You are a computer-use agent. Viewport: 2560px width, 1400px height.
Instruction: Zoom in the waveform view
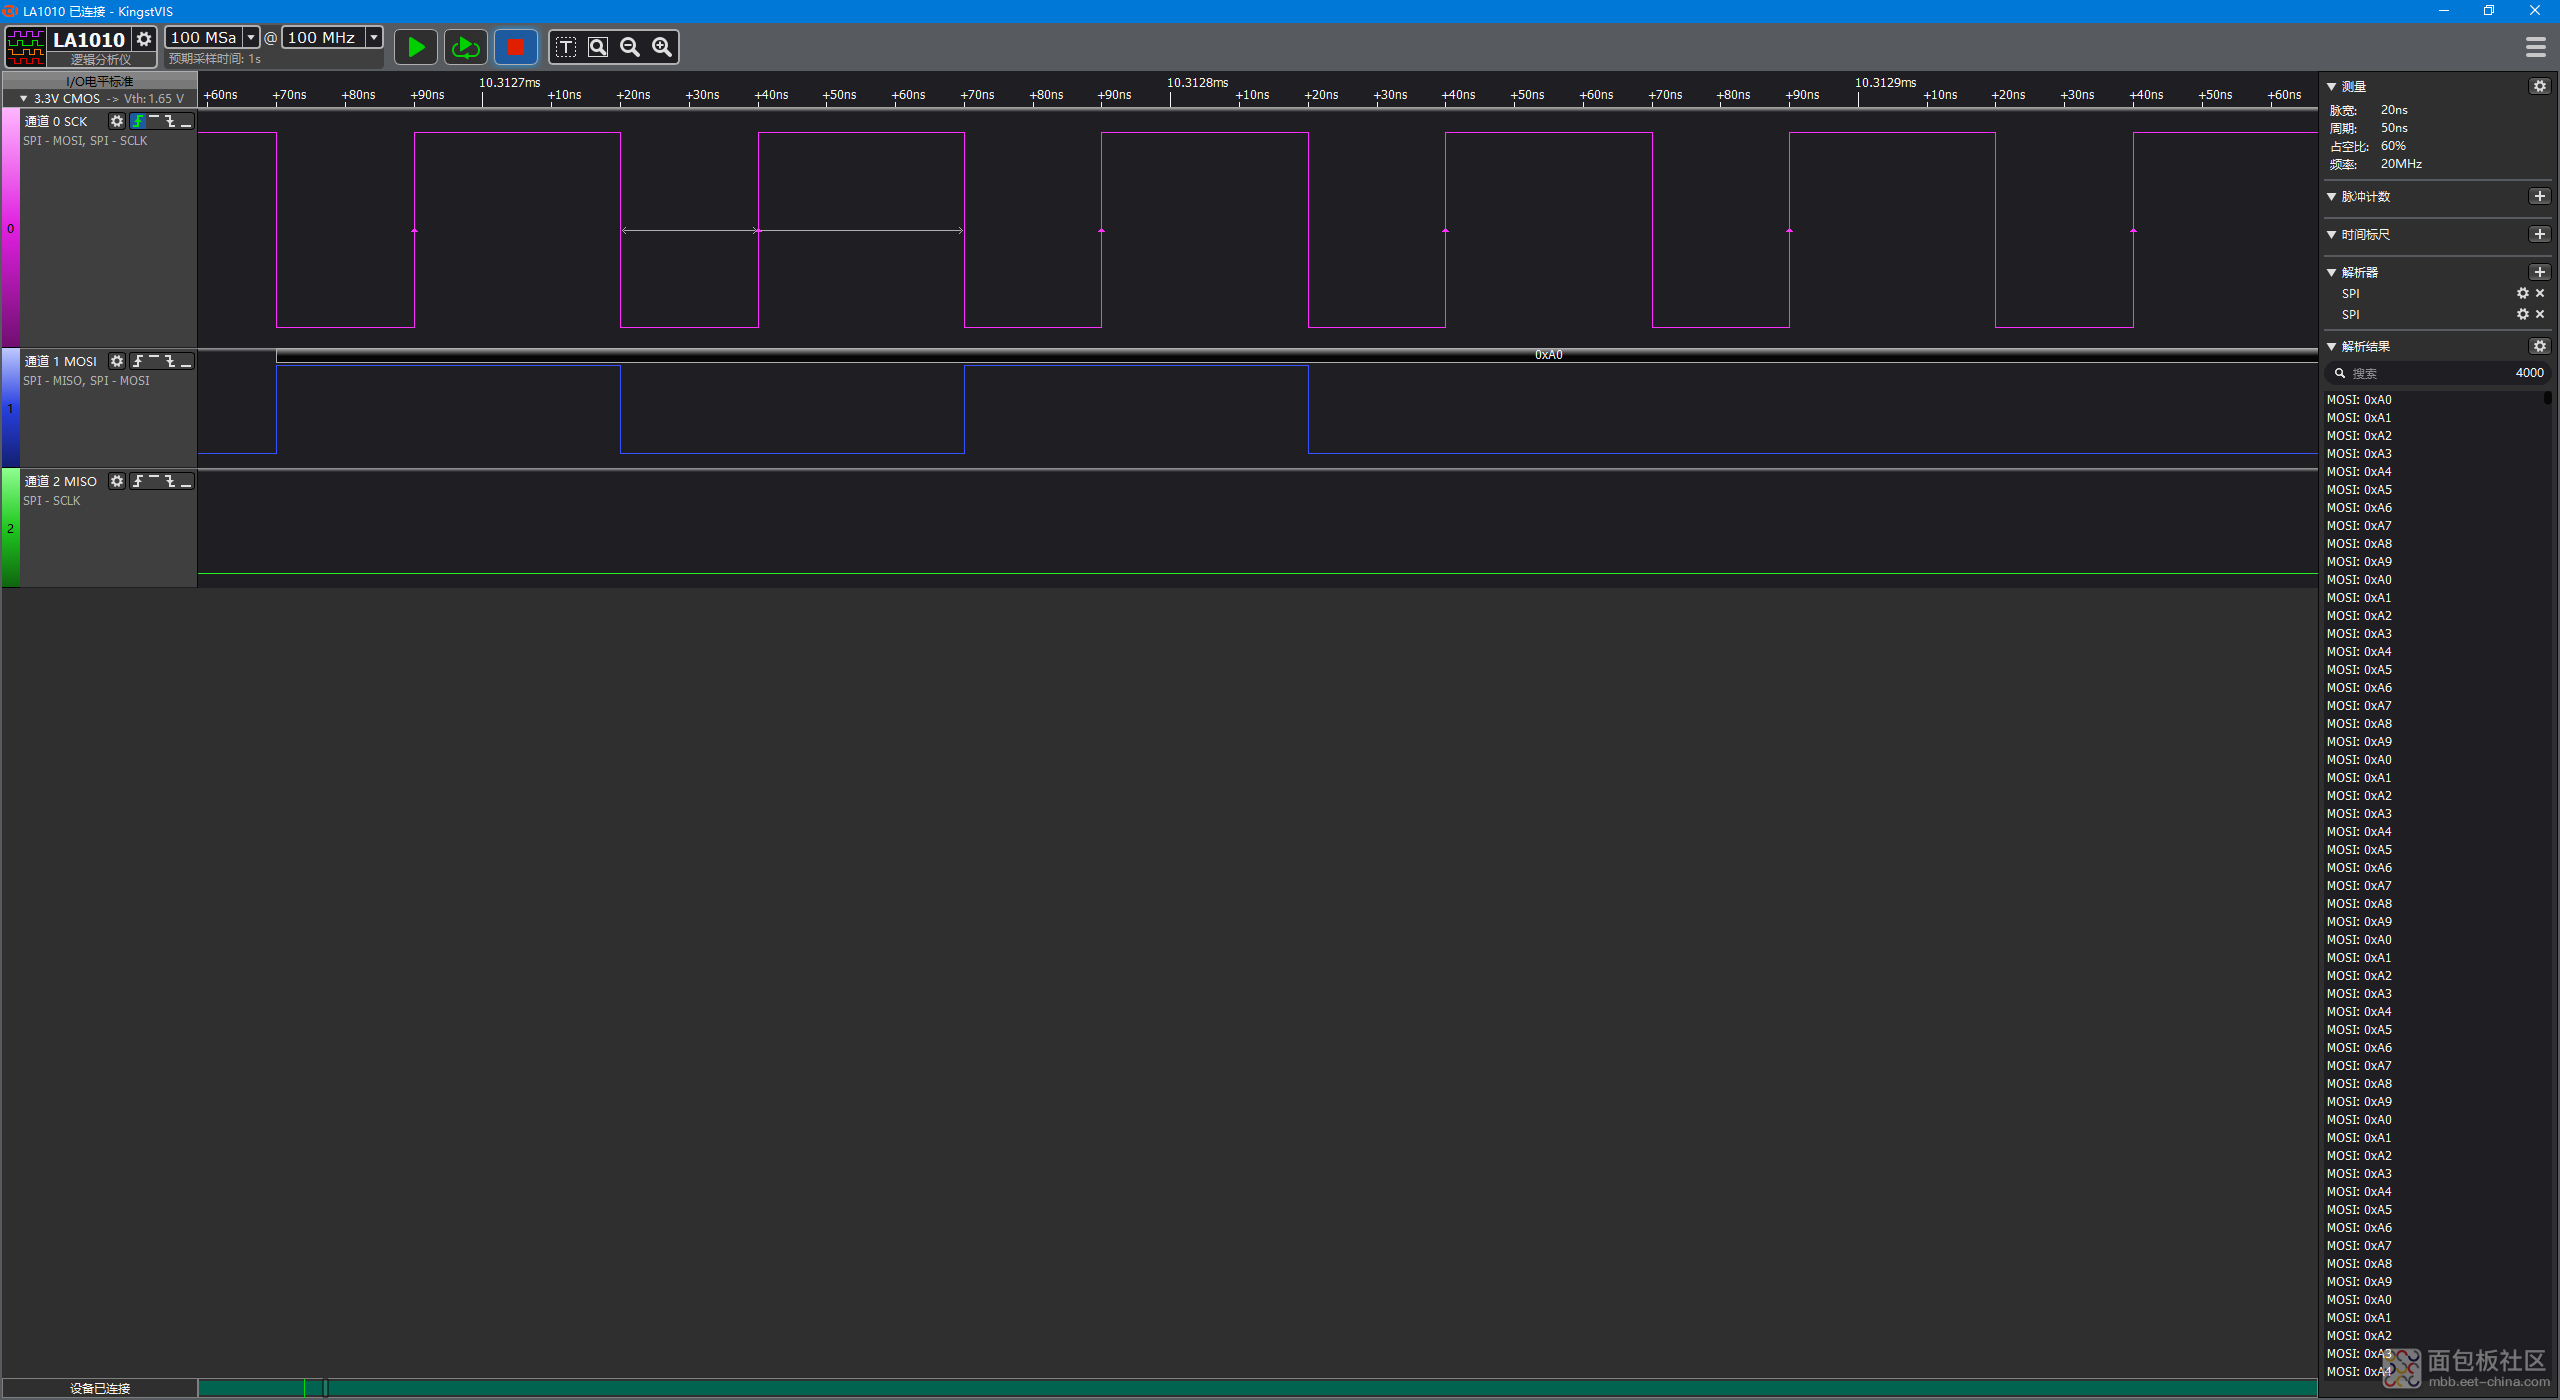coord(662,47)
